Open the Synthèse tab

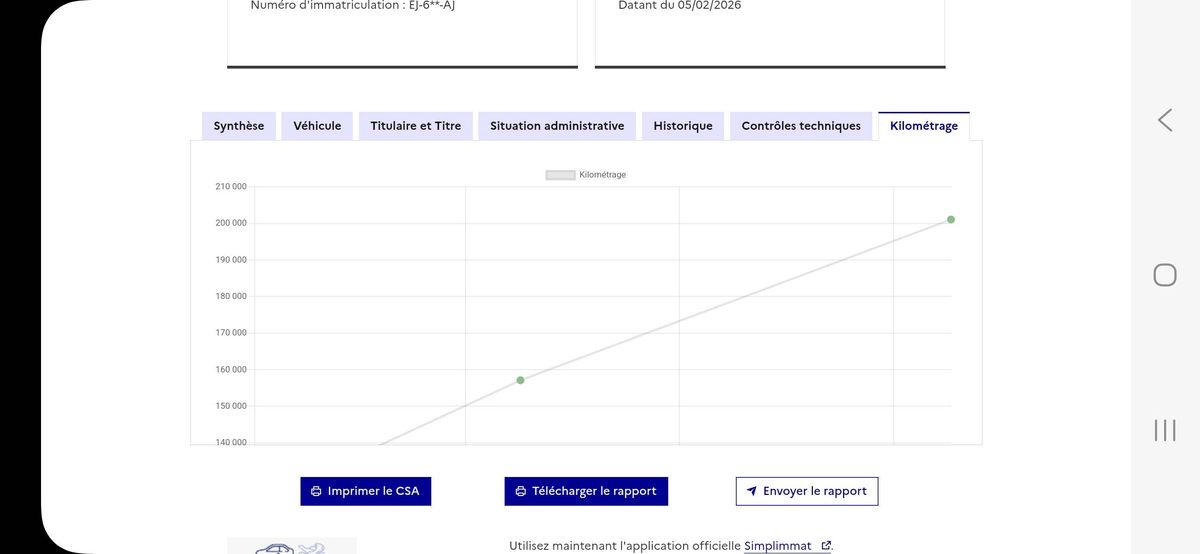point(239,126)
